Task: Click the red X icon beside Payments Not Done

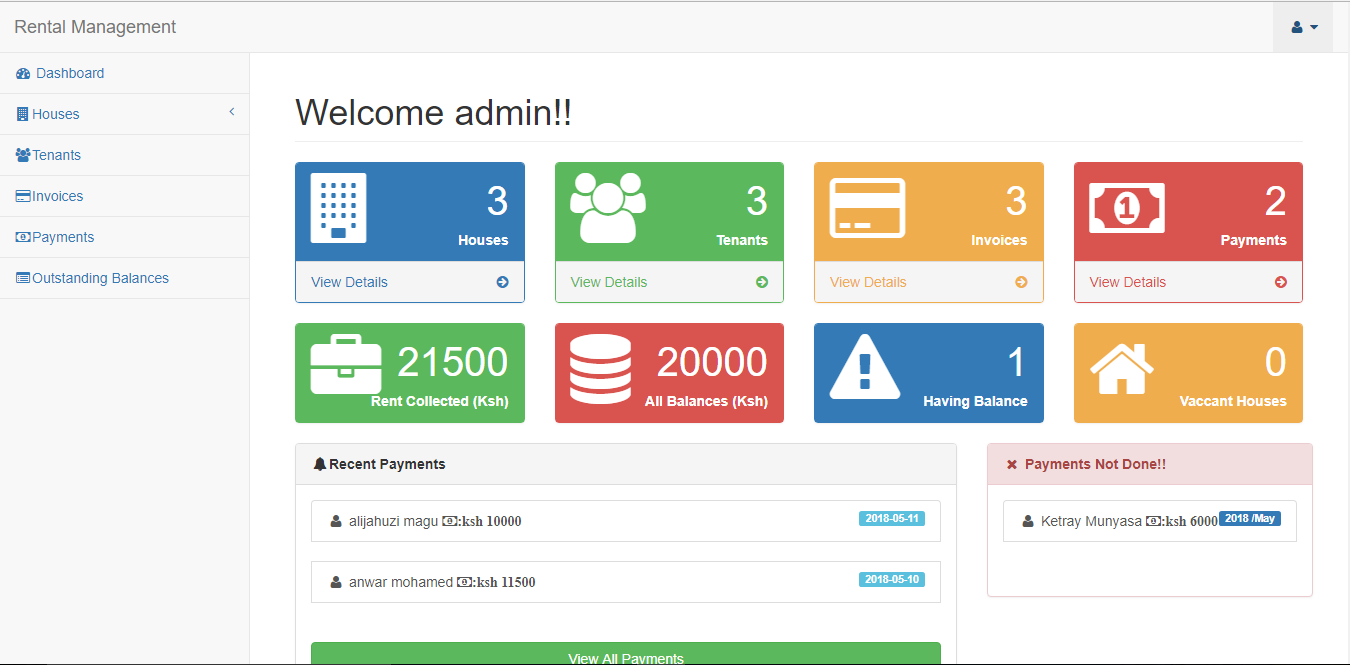Action: [x=1011, y=464]
